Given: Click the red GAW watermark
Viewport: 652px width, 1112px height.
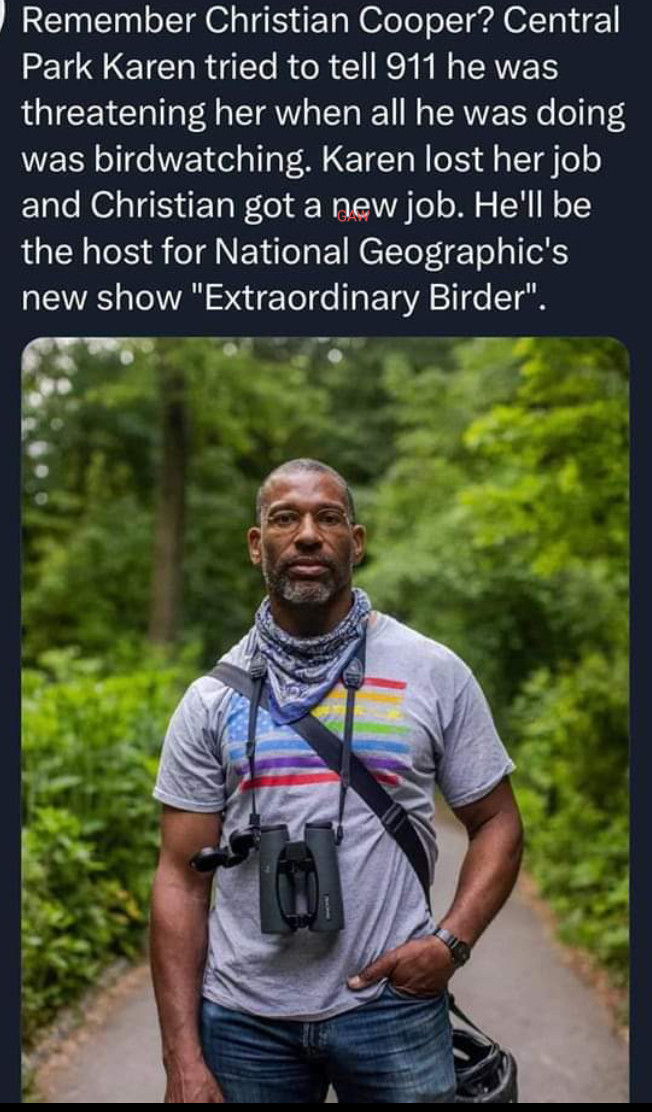Looking at the screenshot, I should [353, 217].
